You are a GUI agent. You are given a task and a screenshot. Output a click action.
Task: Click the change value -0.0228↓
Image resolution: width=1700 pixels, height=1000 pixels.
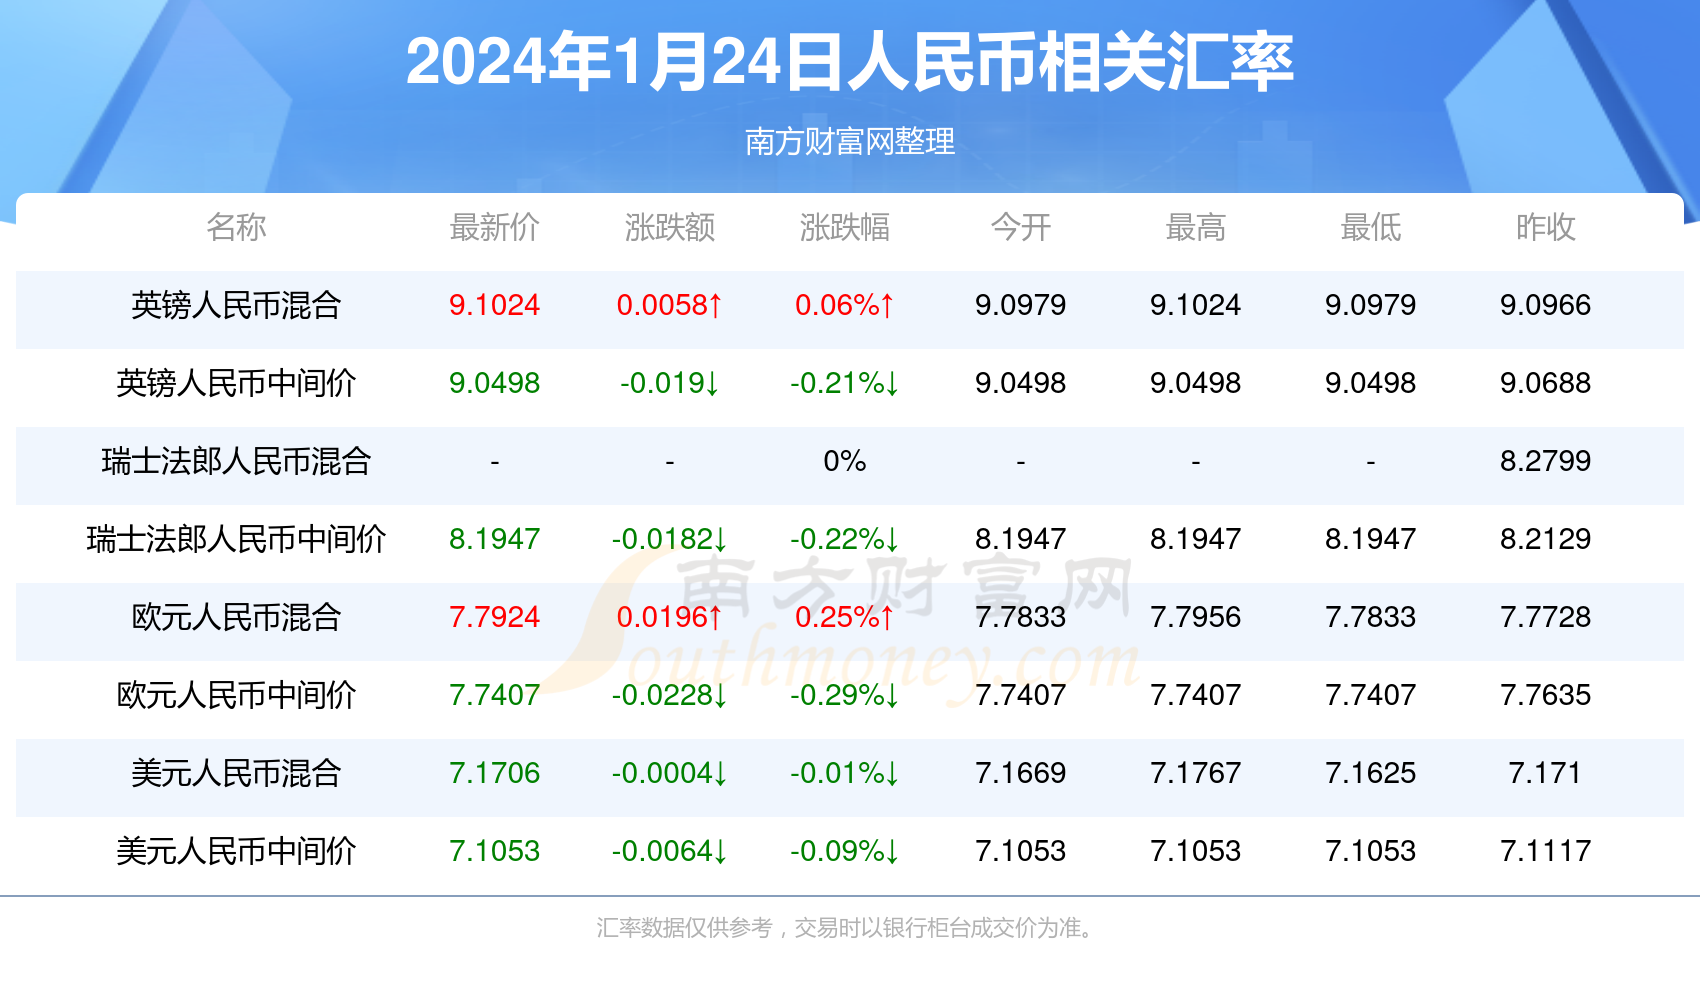click(x=670, y=695)
